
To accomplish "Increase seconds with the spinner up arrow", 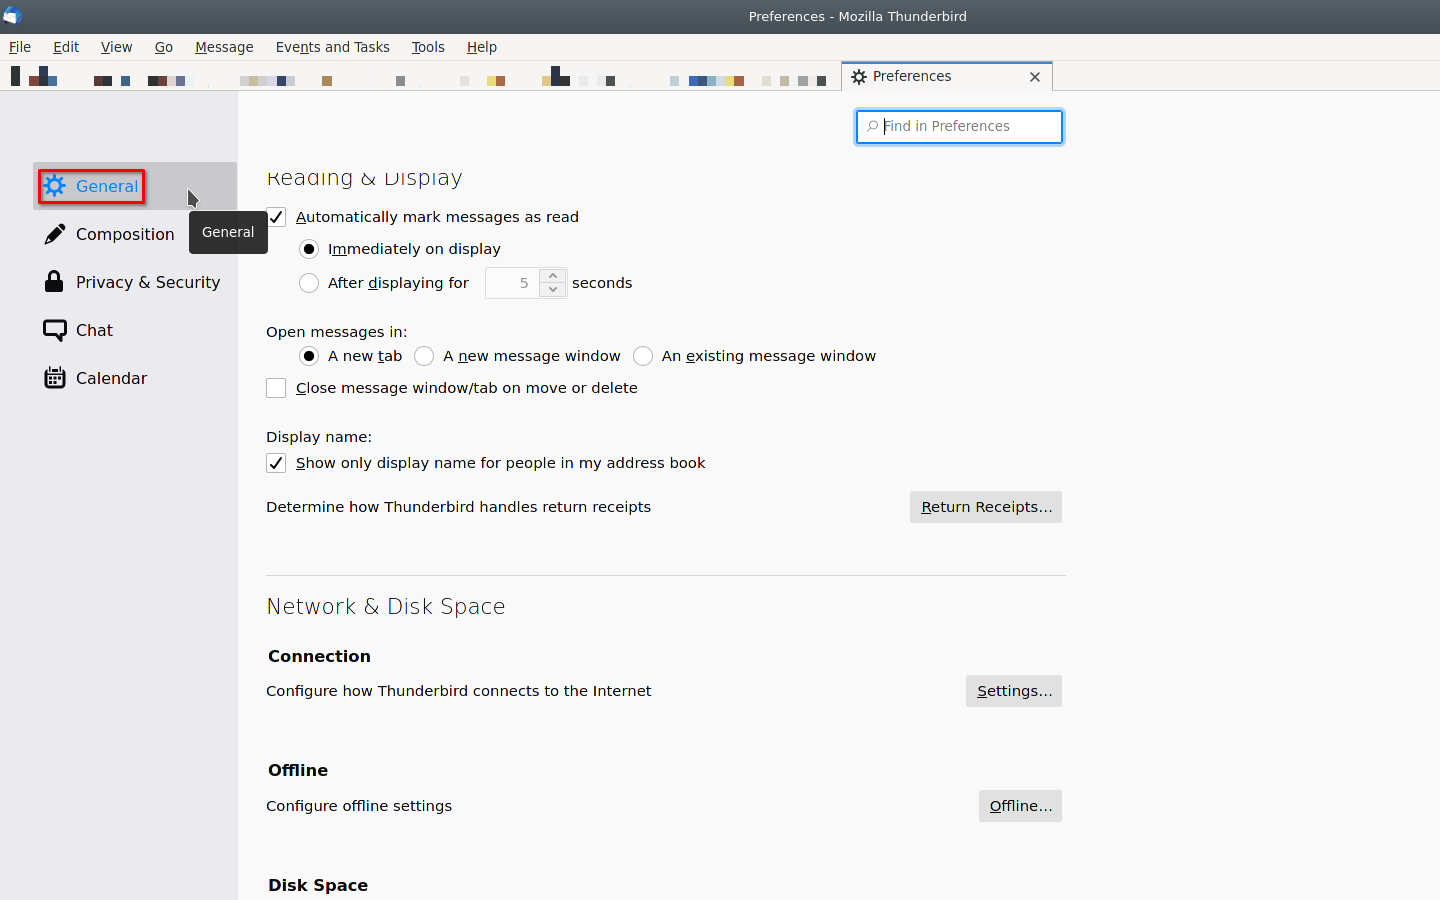I will pyautogui.click(x=553, y=276).
